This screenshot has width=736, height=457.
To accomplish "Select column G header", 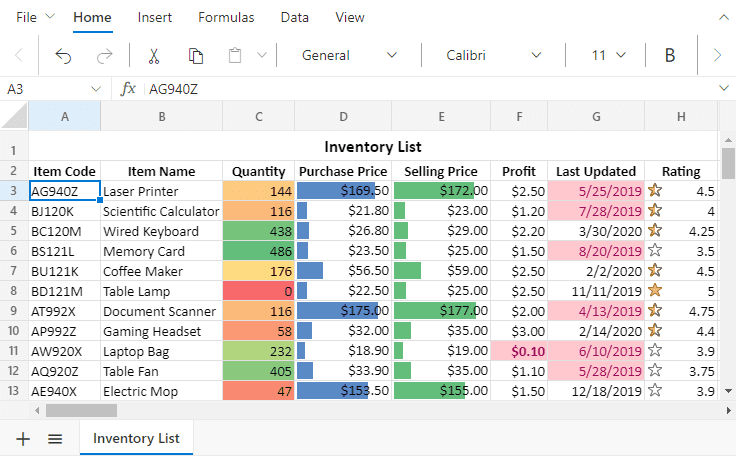I will [596, 116].
